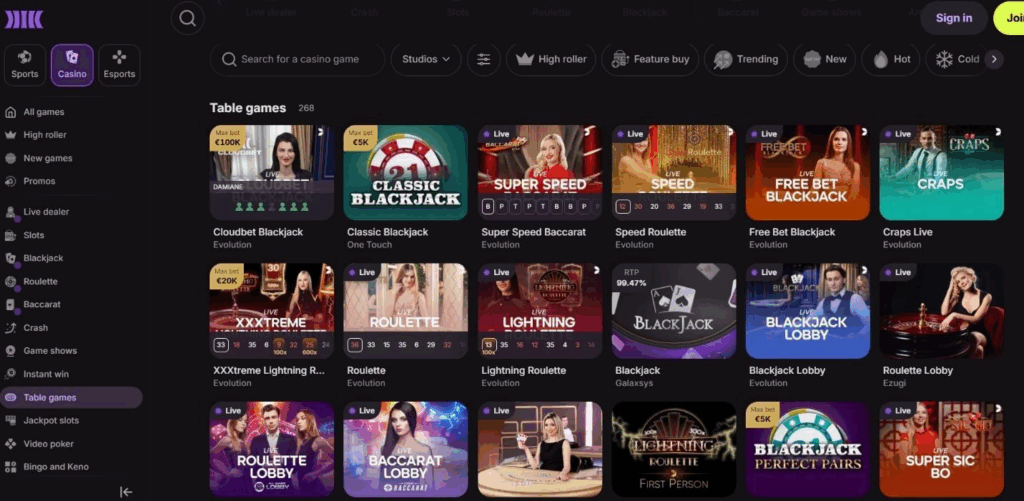Click the Table games heading

(248, 108)
